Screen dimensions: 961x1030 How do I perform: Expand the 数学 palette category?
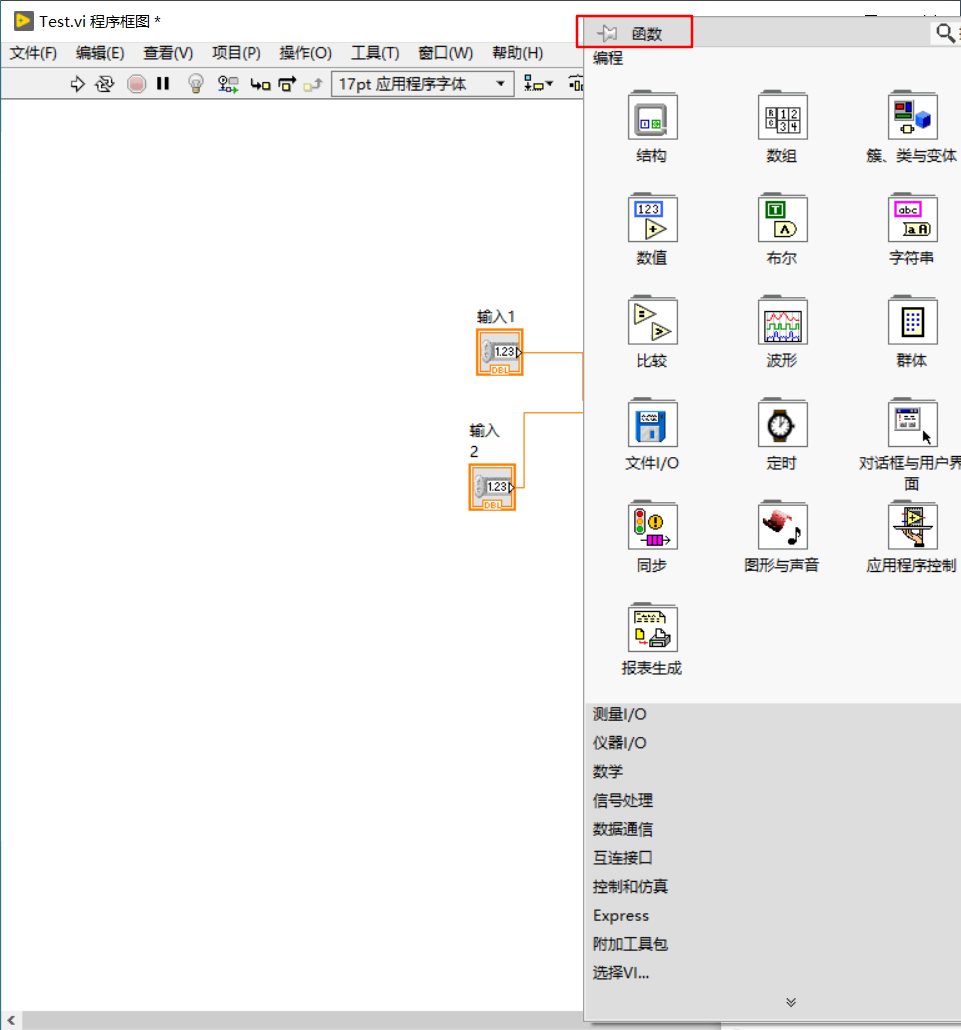pos(608,771)
